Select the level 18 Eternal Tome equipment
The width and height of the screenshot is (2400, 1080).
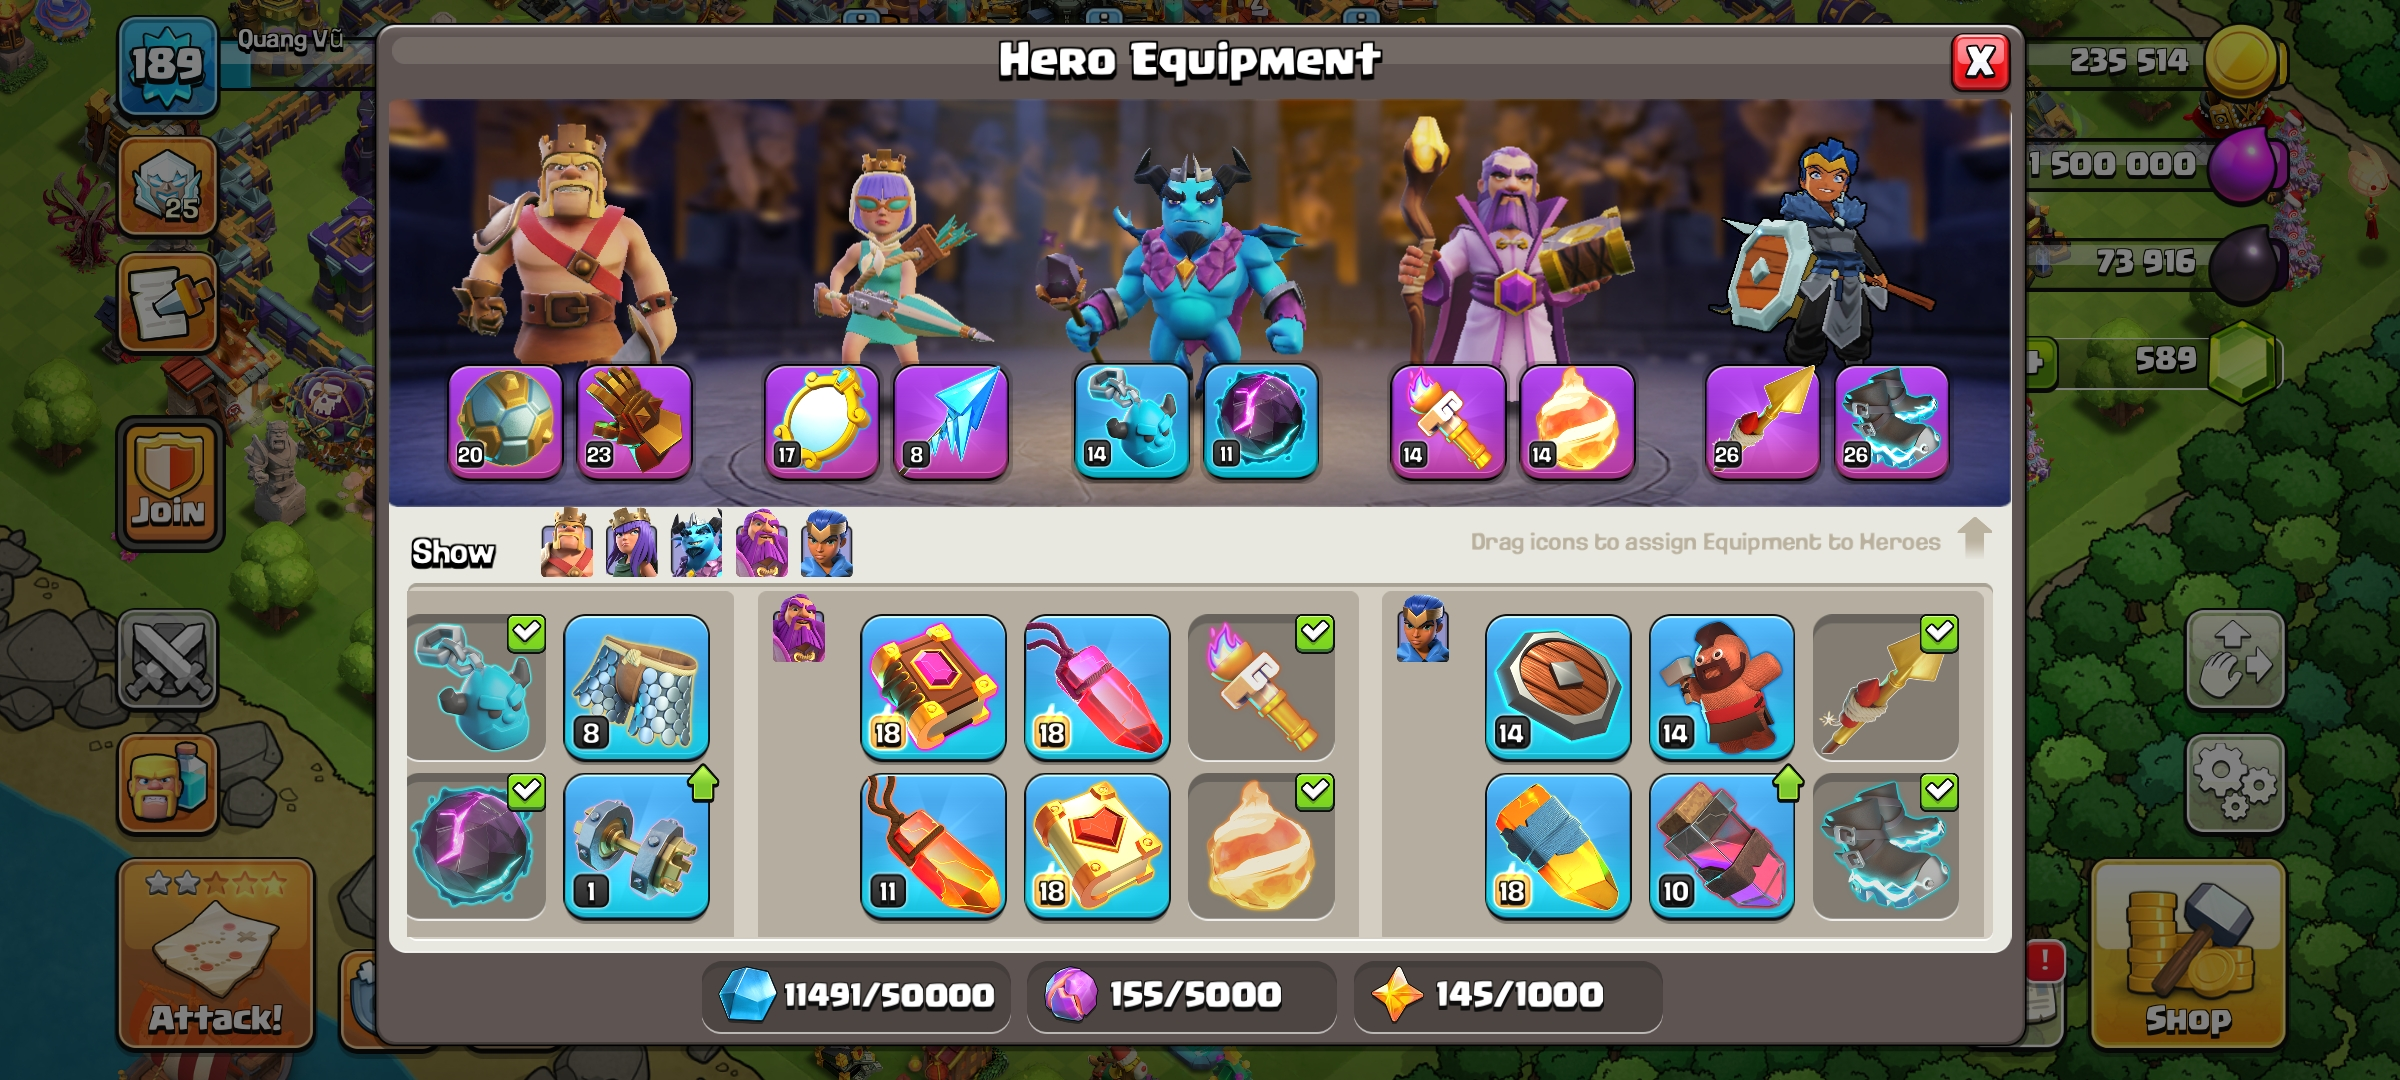933,687
